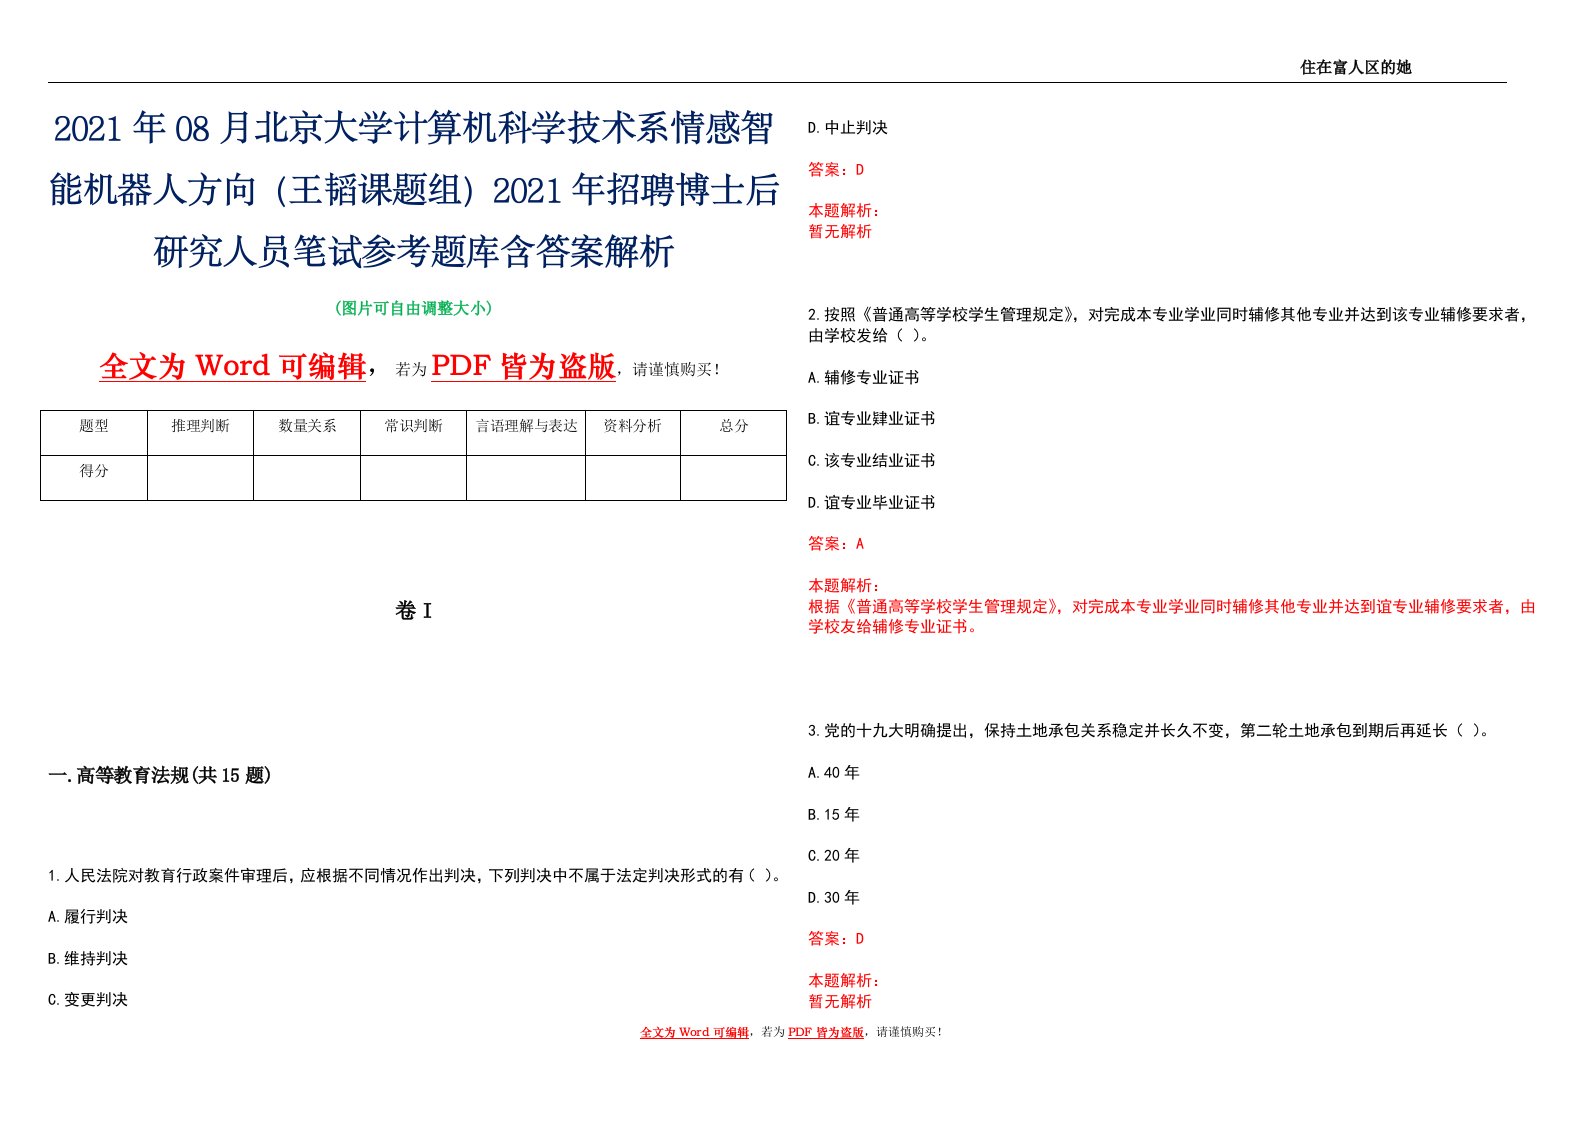Select option B.15年

[834, 815]
